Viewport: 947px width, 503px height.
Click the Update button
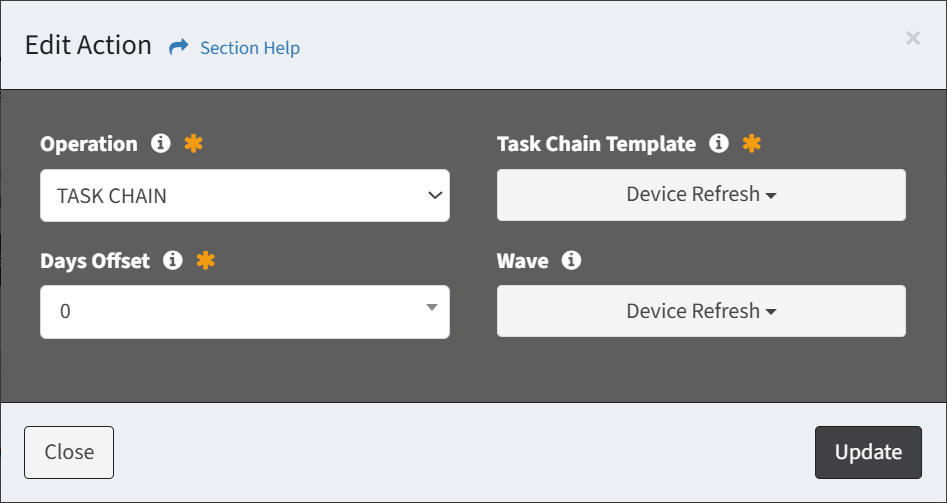(x=868, y=452)
